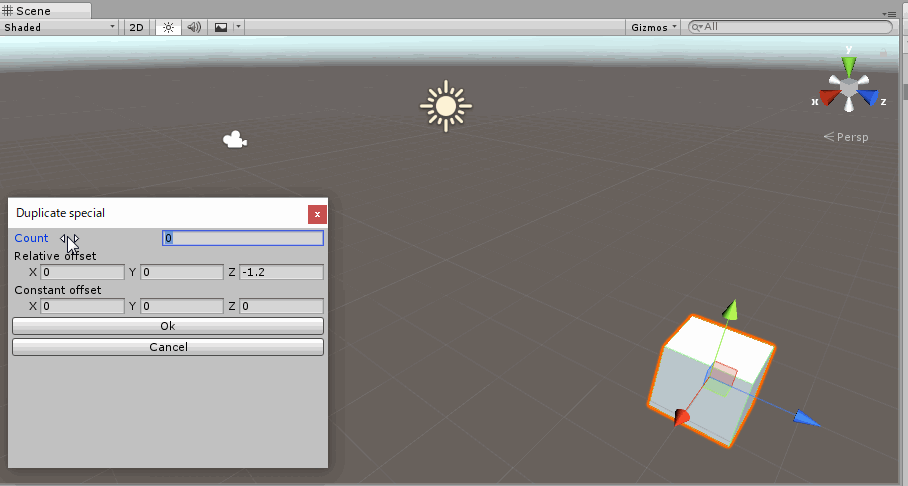This screenshot has width=908, height=486.
Task: Click the image effects toolbar icon
Action: click(x=221, y=27)
